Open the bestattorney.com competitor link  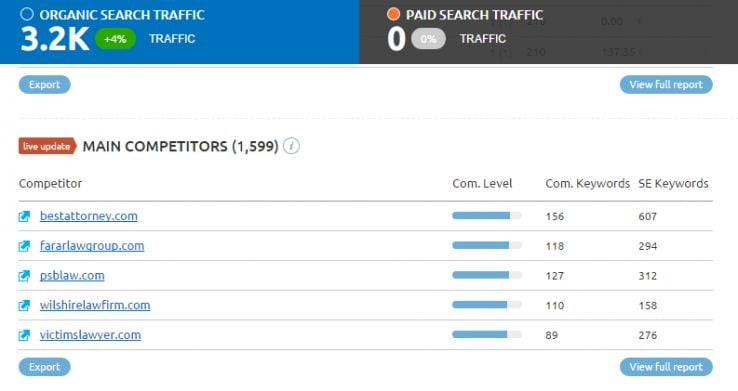tap(88, 216)
